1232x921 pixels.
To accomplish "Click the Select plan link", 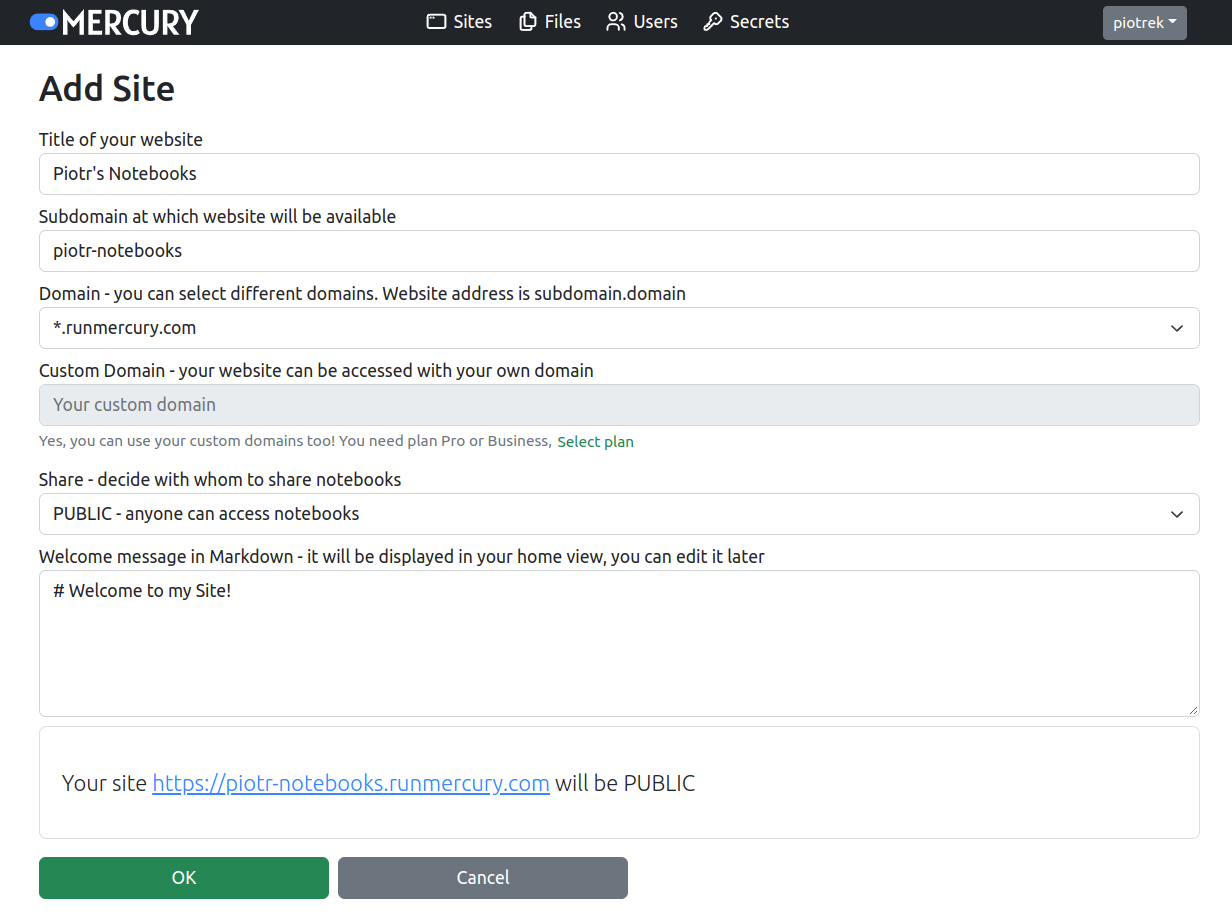I will coord(595,441).
